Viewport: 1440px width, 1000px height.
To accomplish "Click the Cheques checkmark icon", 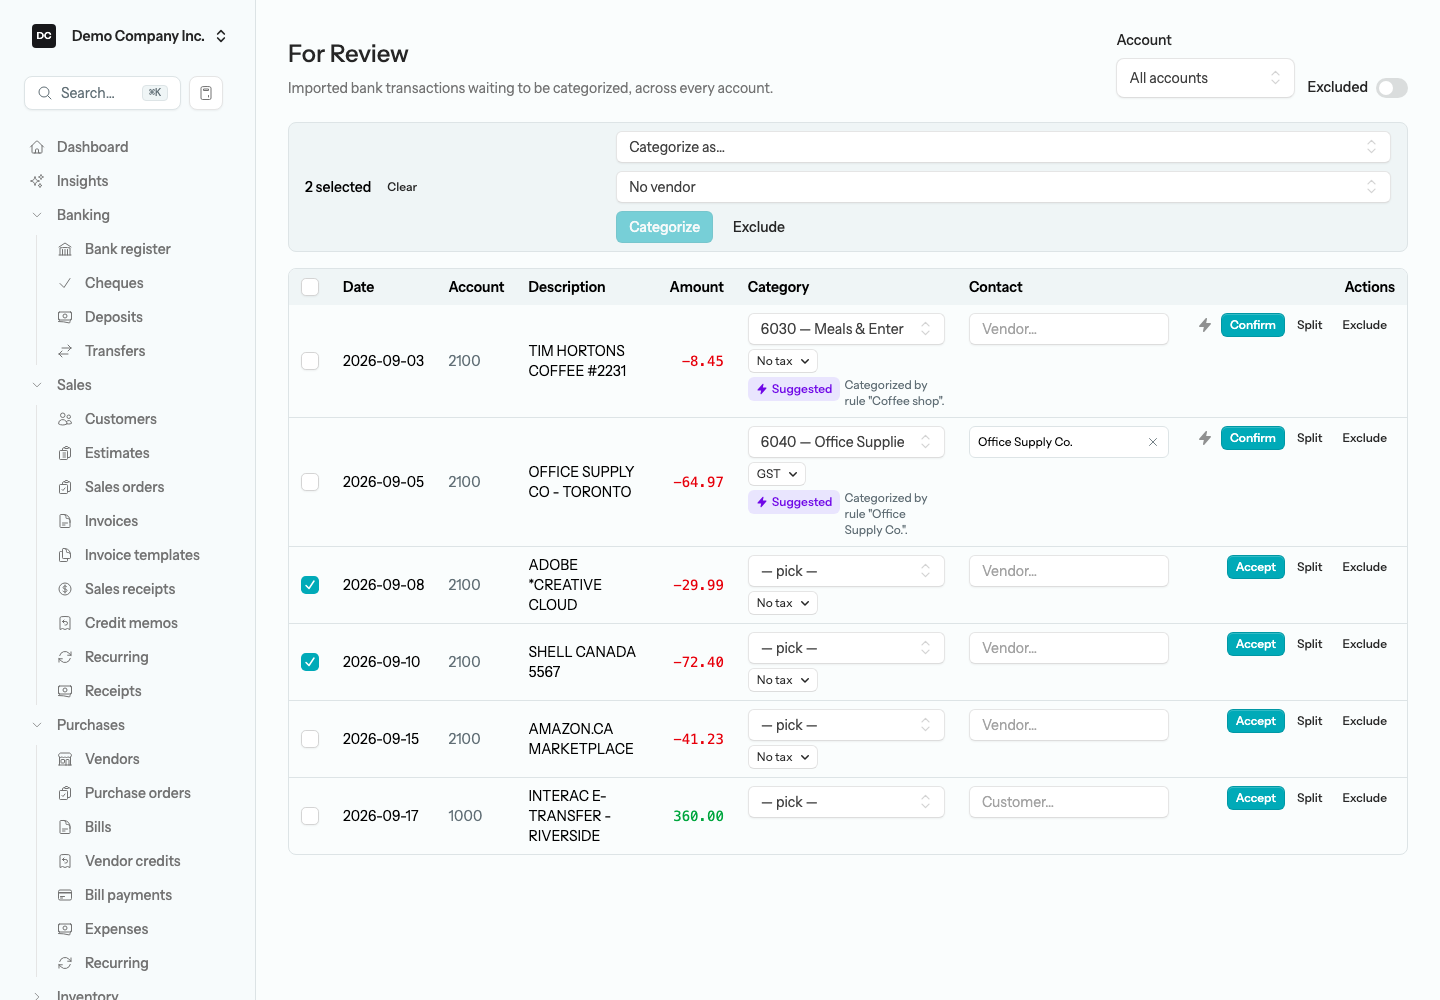I will (x=65, y=283).
